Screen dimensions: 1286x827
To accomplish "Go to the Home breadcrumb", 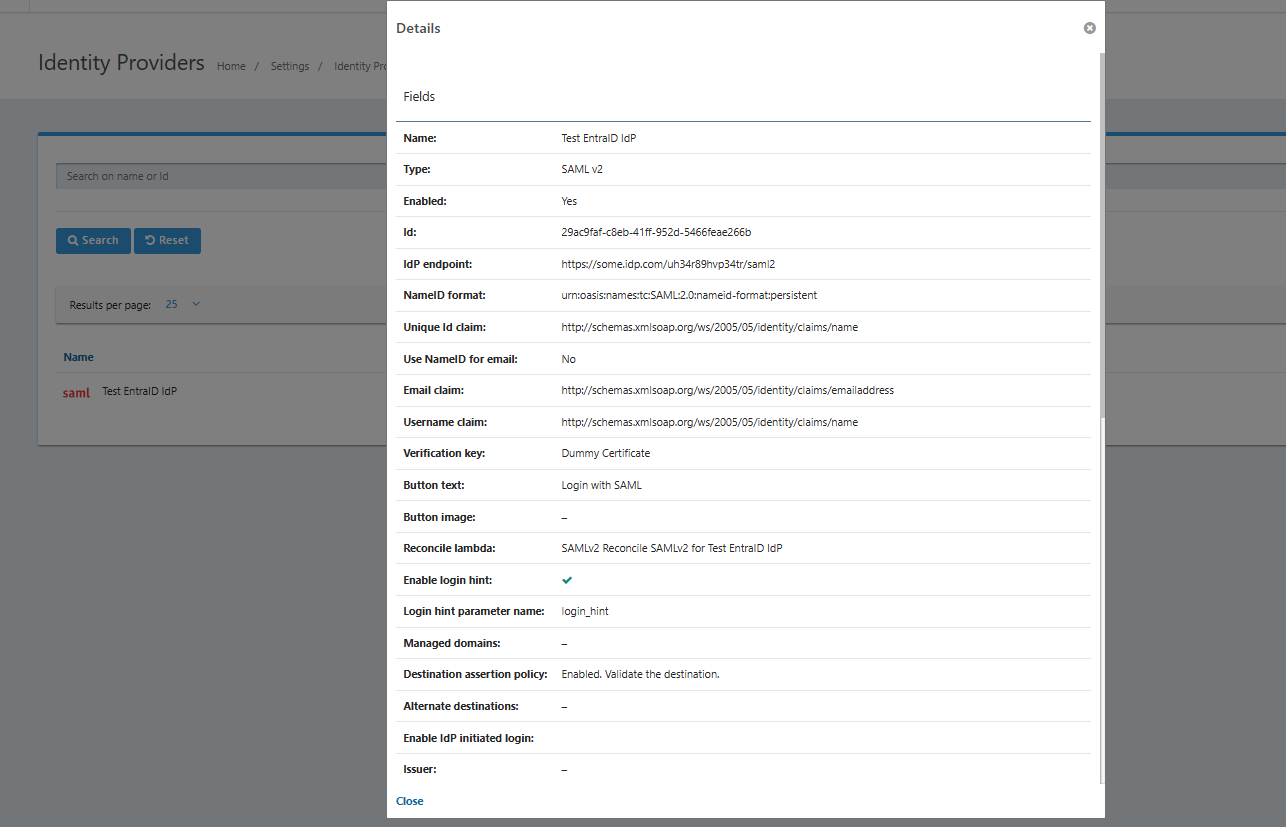I will [231, 66].
